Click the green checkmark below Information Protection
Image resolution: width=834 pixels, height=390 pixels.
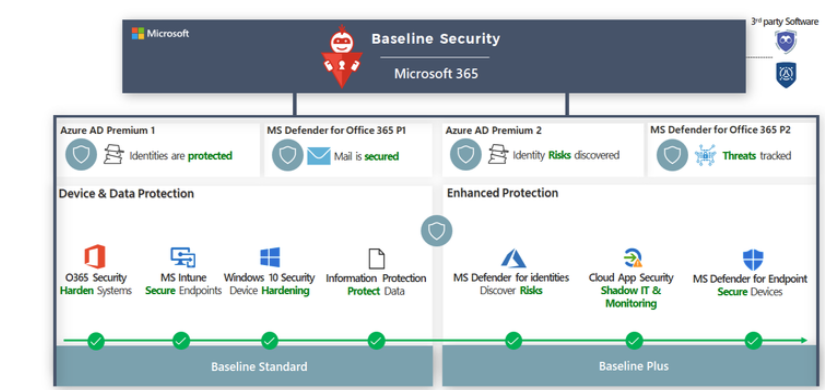[x=376, y=341]
